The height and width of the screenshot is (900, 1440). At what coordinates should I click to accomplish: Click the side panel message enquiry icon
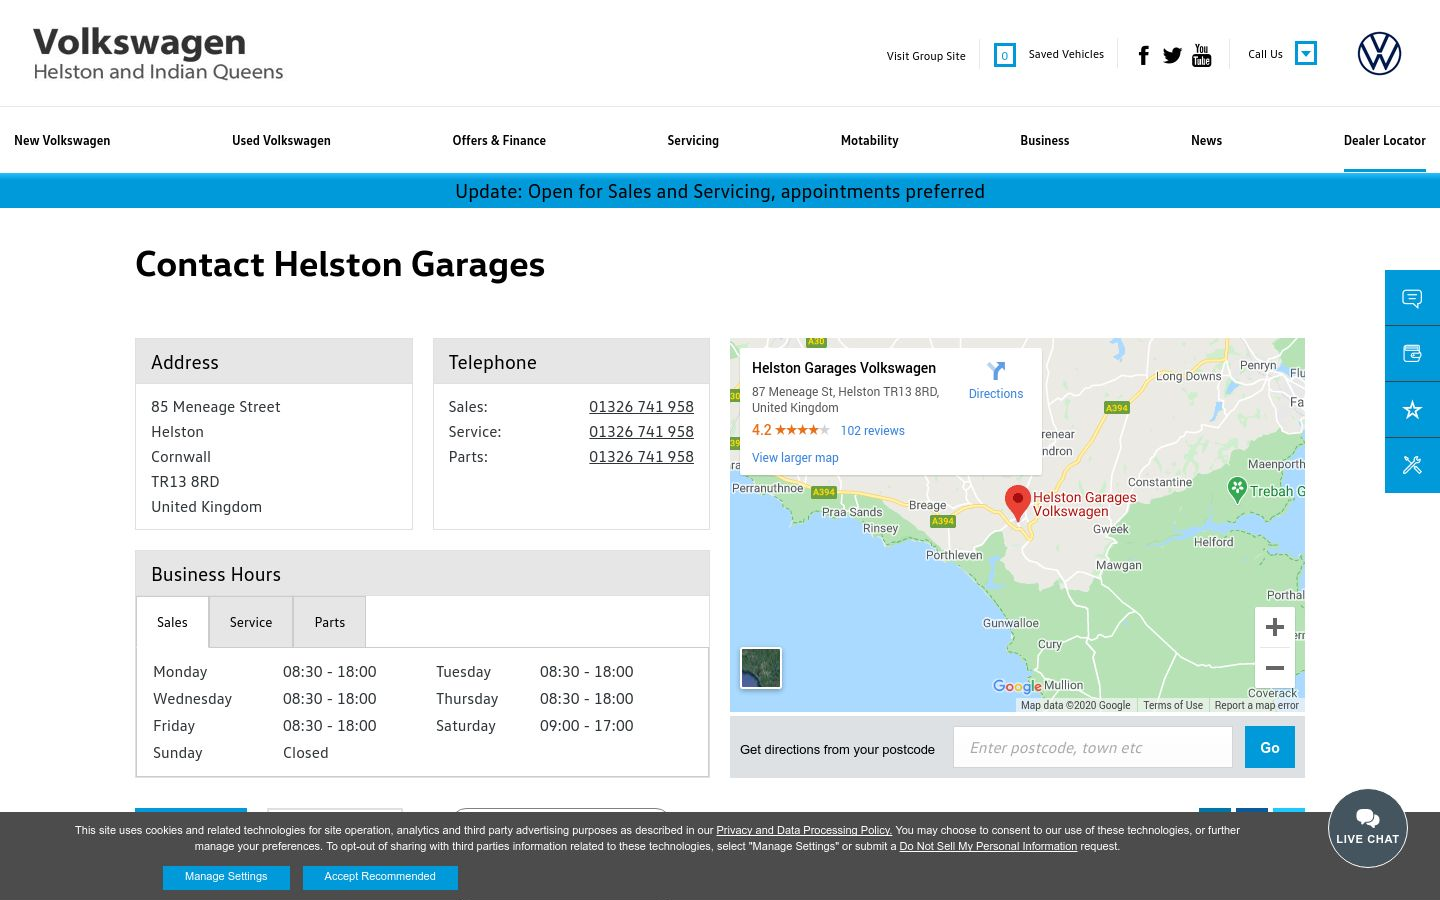tap(1412, 298)
